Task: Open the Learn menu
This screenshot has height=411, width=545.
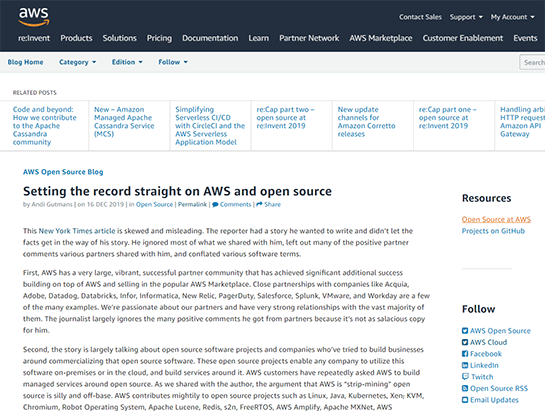Action: tap(259, 38)
